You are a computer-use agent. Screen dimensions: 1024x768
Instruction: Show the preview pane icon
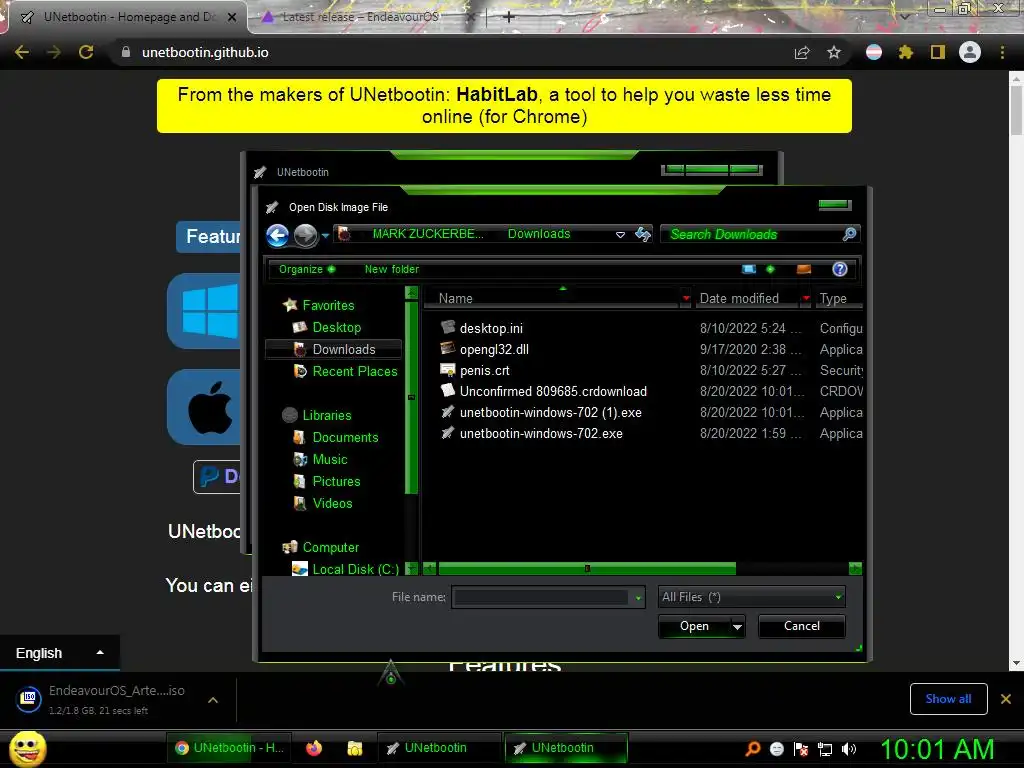pyautogui.click(x=804, y=269)
